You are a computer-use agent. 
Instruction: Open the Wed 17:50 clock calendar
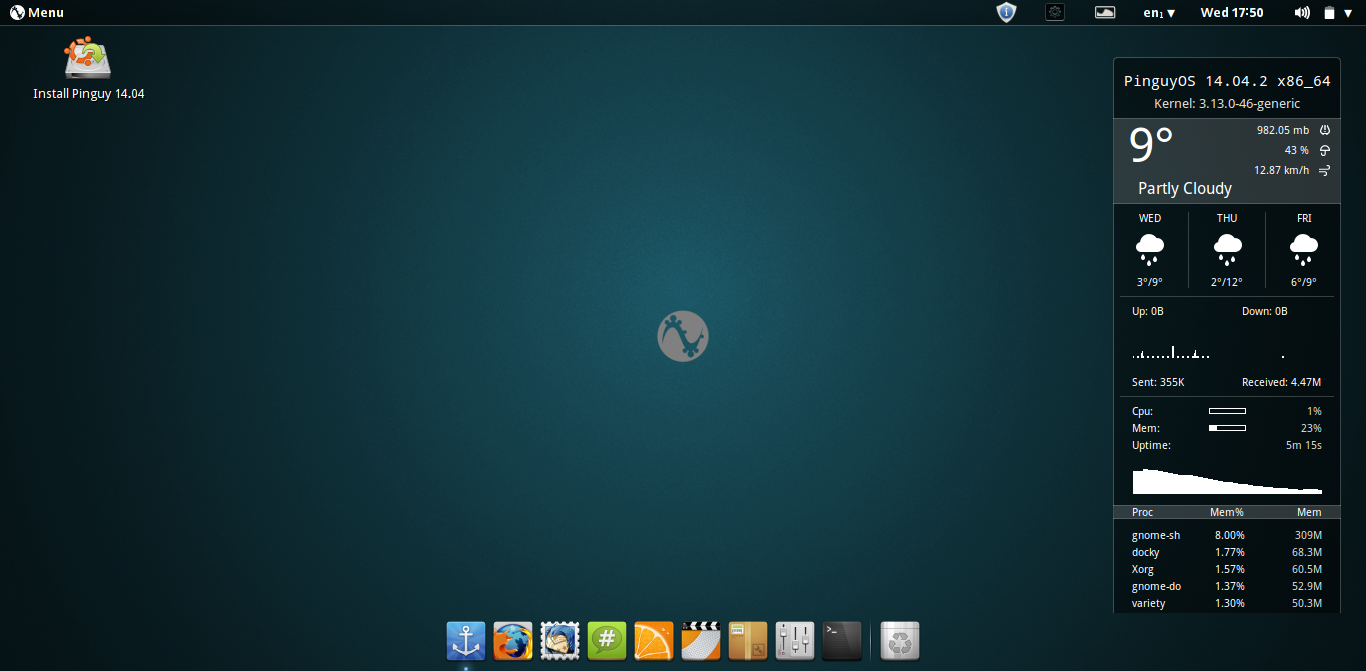tap(1232, 13)
